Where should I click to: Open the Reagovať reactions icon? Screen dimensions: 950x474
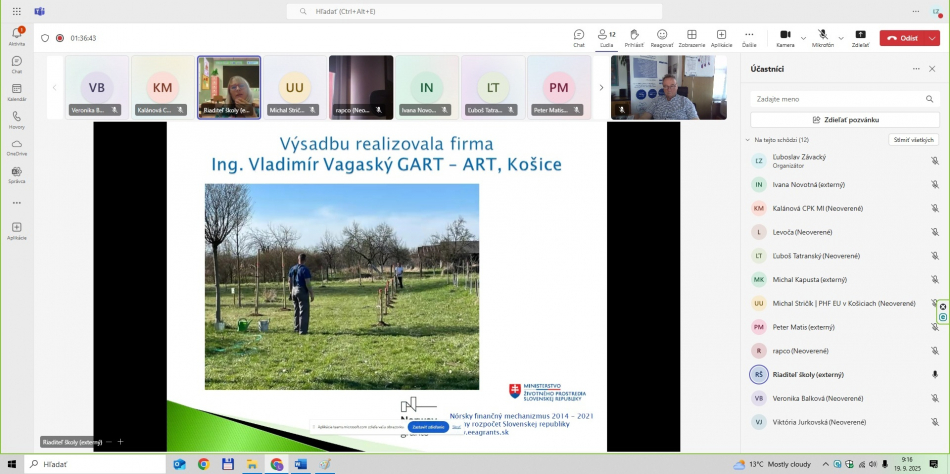662,37
